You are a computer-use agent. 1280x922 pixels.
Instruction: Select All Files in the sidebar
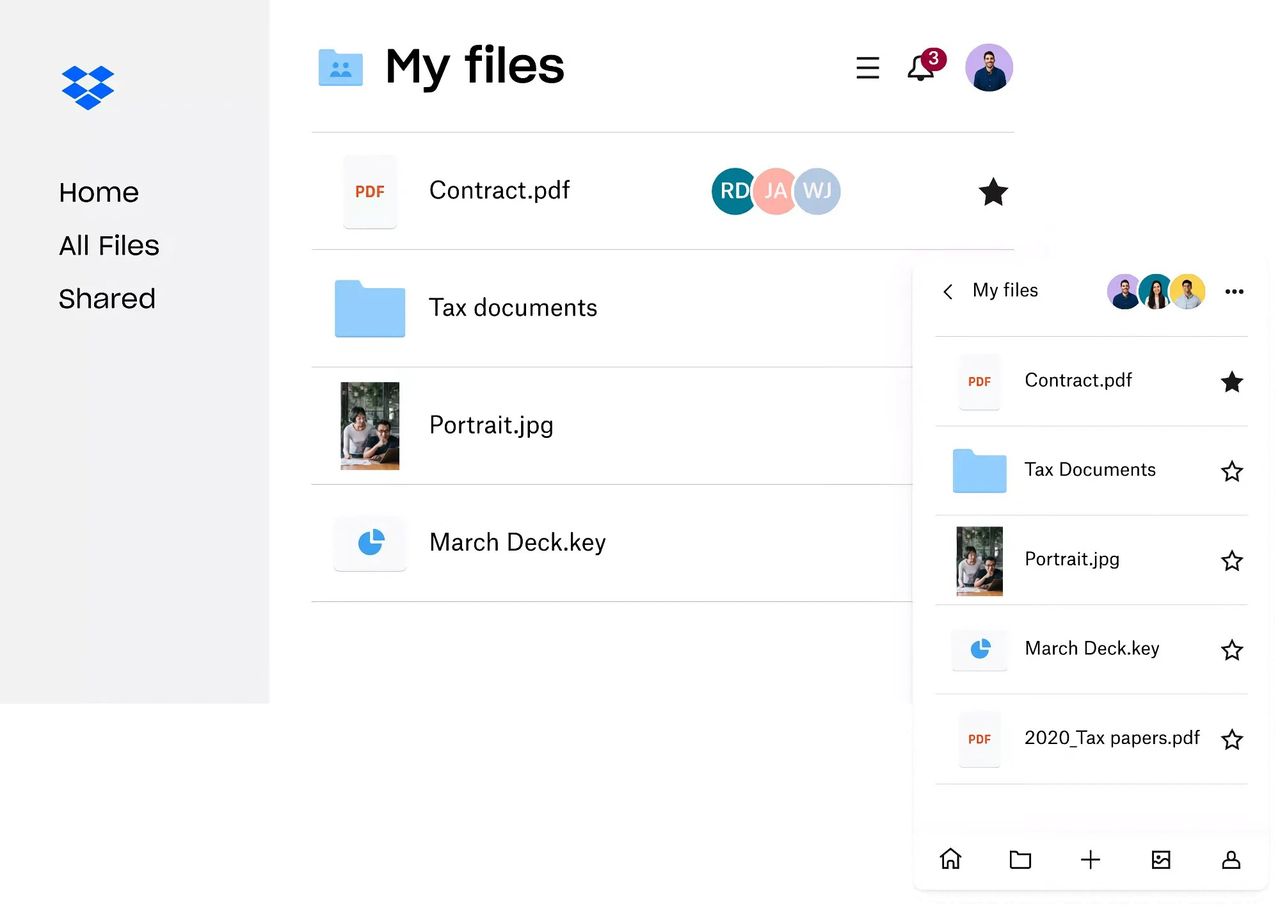[x=109, y=245]
